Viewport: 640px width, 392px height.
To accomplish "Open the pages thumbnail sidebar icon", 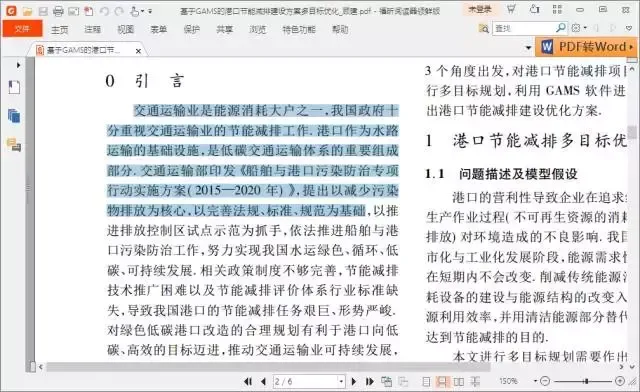I will [x=14, y=116].
